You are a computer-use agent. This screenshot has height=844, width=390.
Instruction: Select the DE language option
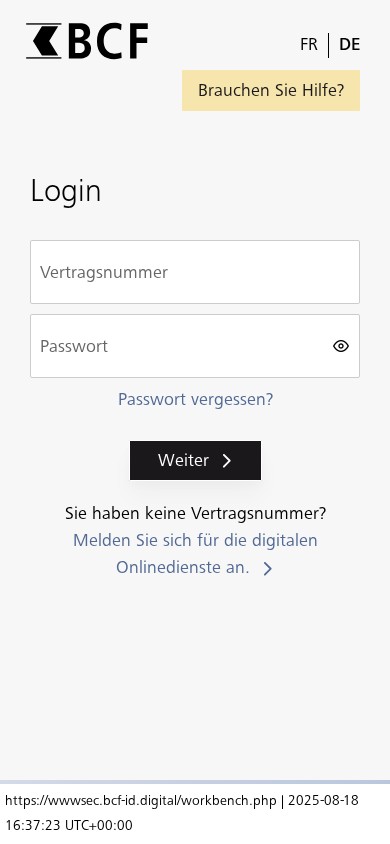(x=350, y=44)
